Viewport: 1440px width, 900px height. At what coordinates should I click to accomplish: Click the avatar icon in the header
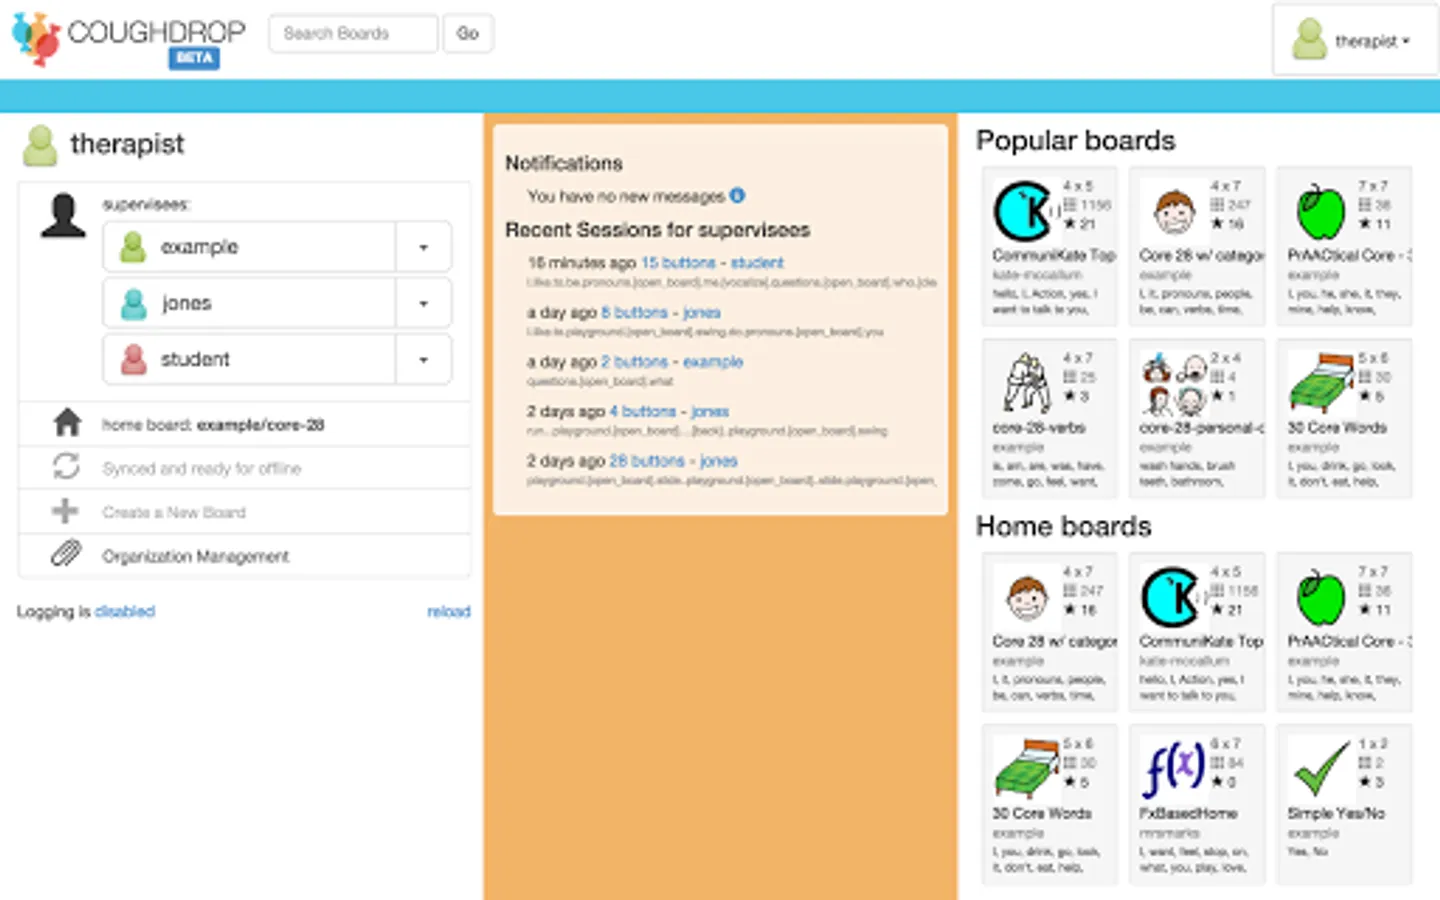1309,39
